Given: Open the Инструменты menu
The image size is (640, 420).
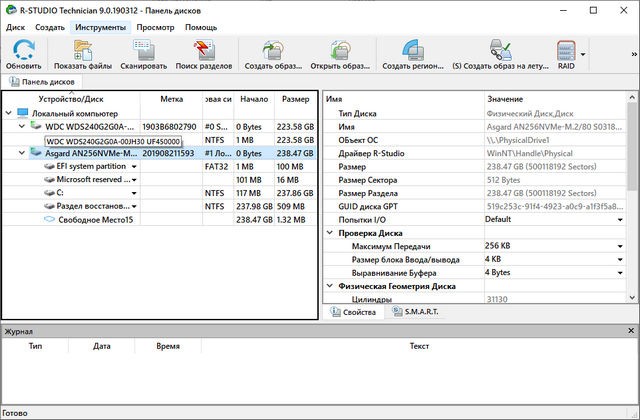Looking at the screenshot, I should [x=100, y=27].
